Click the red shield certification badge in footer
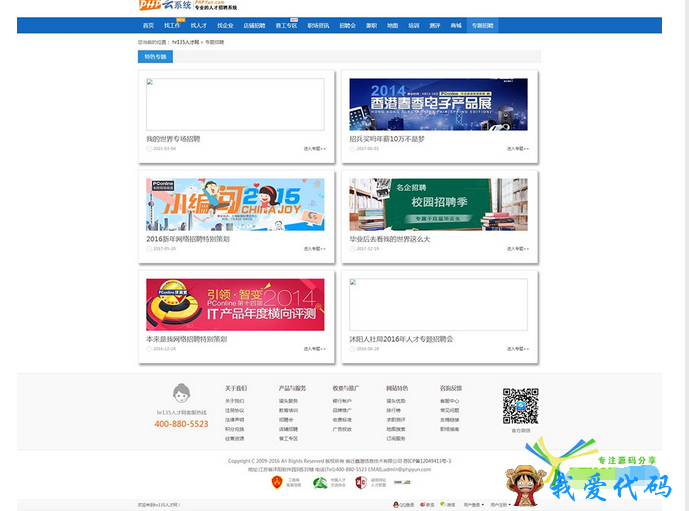 click(x=277, y=482)
